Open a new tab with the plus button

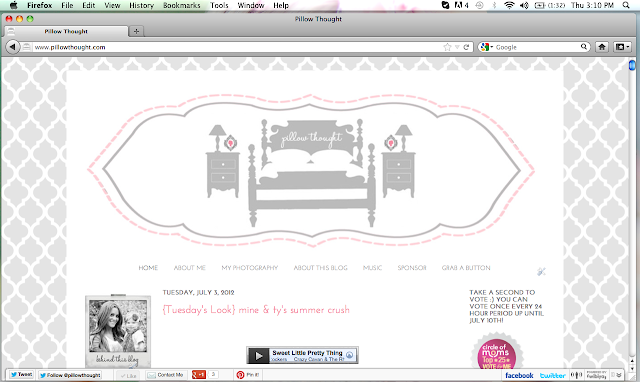[x=136, y=31]
